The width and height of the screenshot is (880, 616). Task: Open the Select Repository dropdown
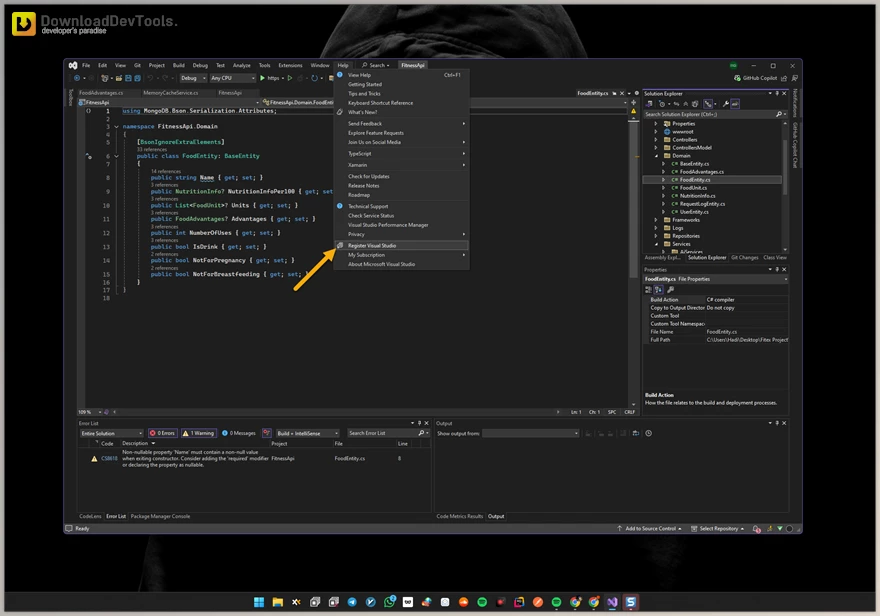pos(720,527)
